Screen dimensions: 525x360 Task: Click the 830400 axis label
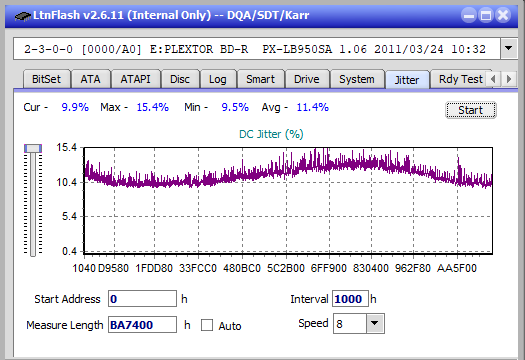[371, 268]
